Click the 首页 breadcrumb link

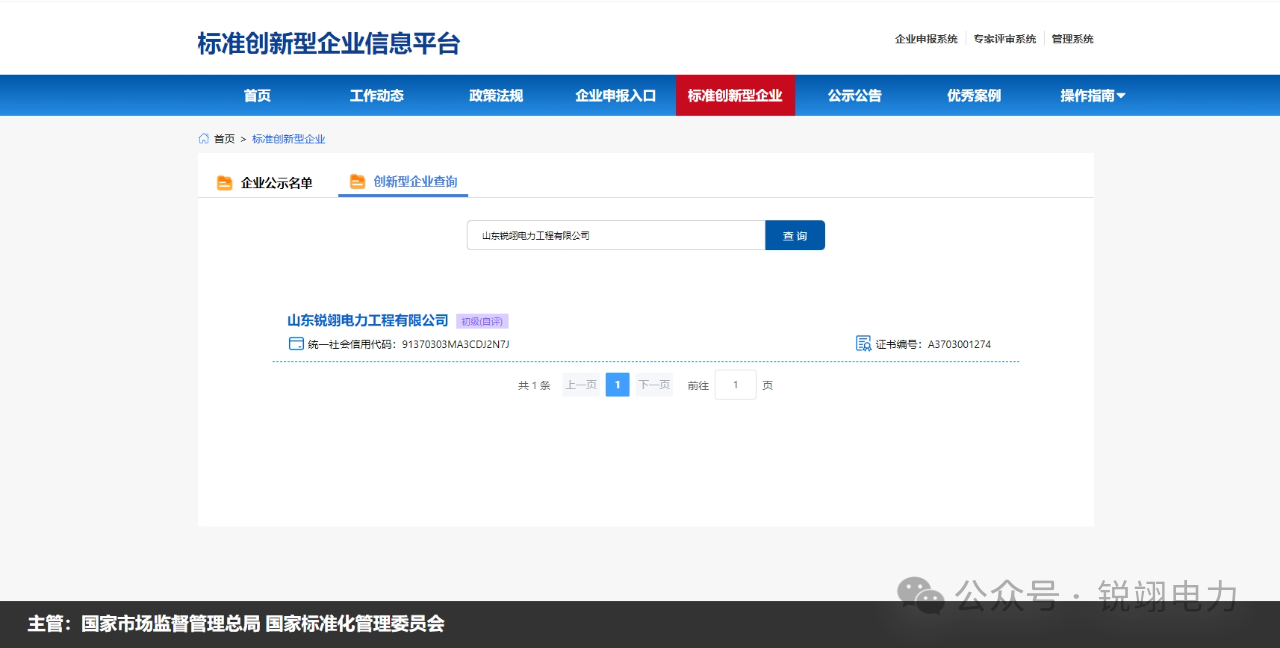click(224, 139)
